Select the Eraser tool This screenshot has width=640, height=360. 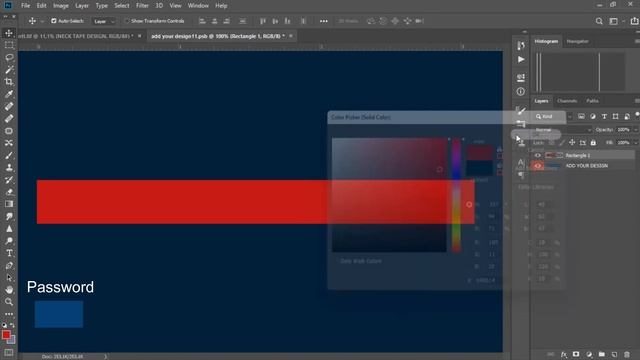(9, 192)
